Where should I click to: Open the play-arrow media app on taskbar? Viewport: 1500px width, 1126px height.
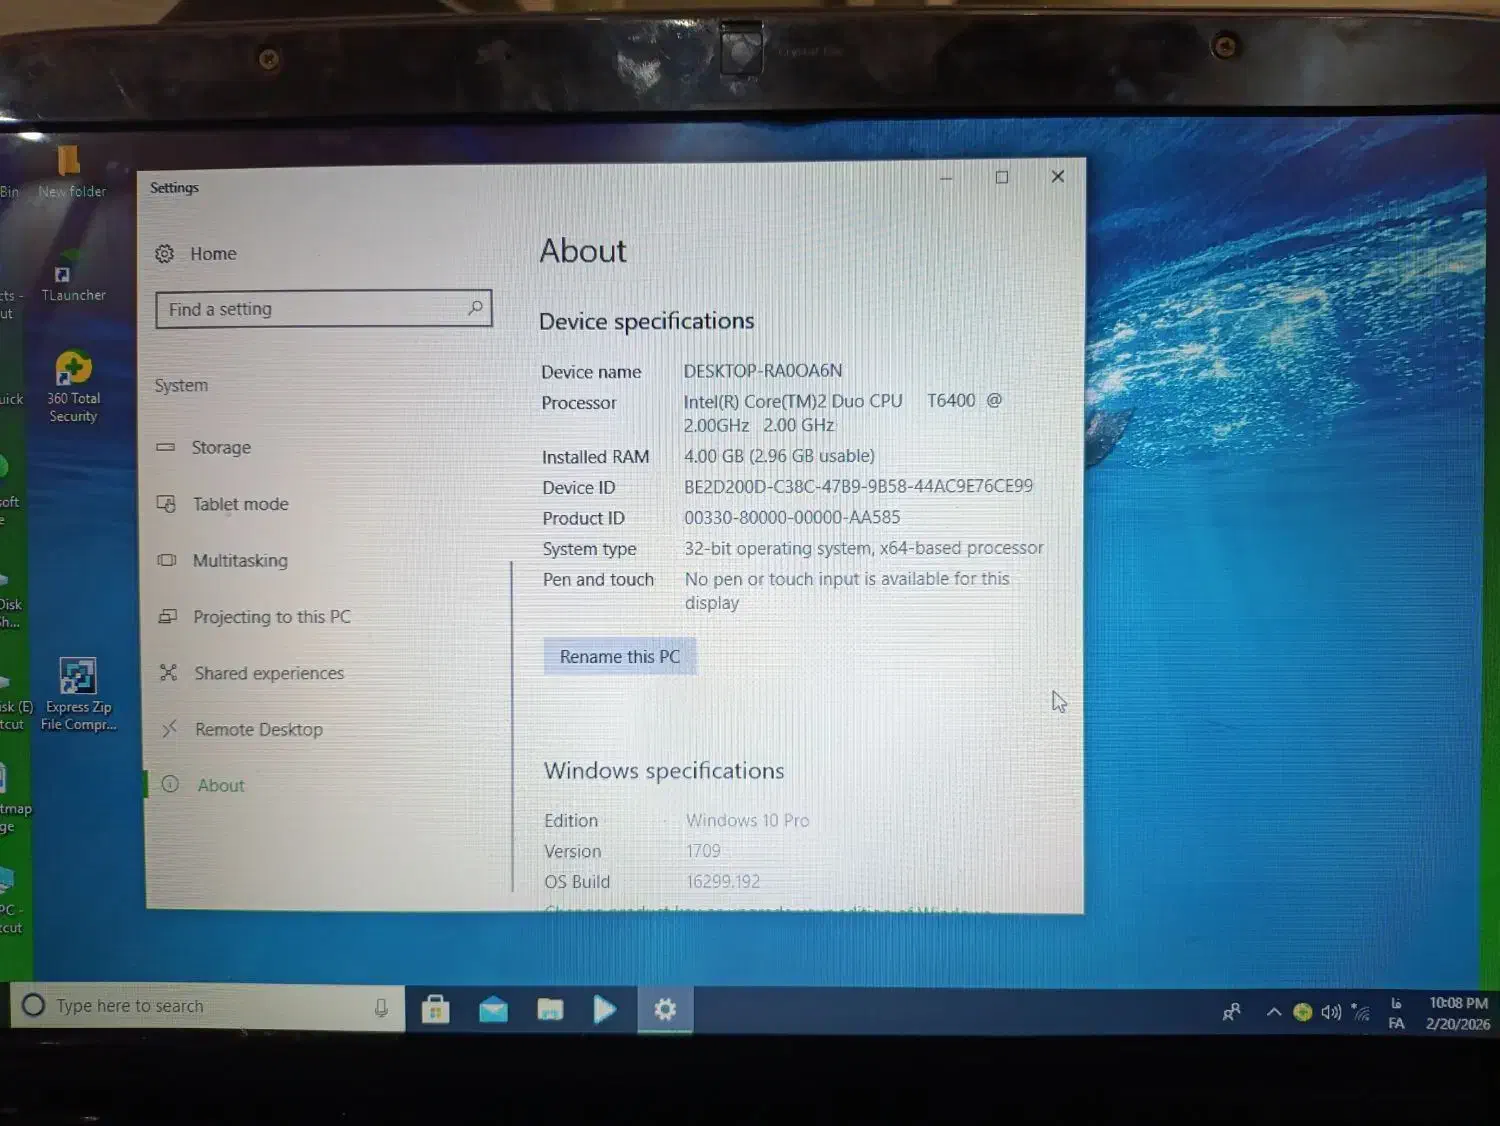click(x=605, y=1010)
